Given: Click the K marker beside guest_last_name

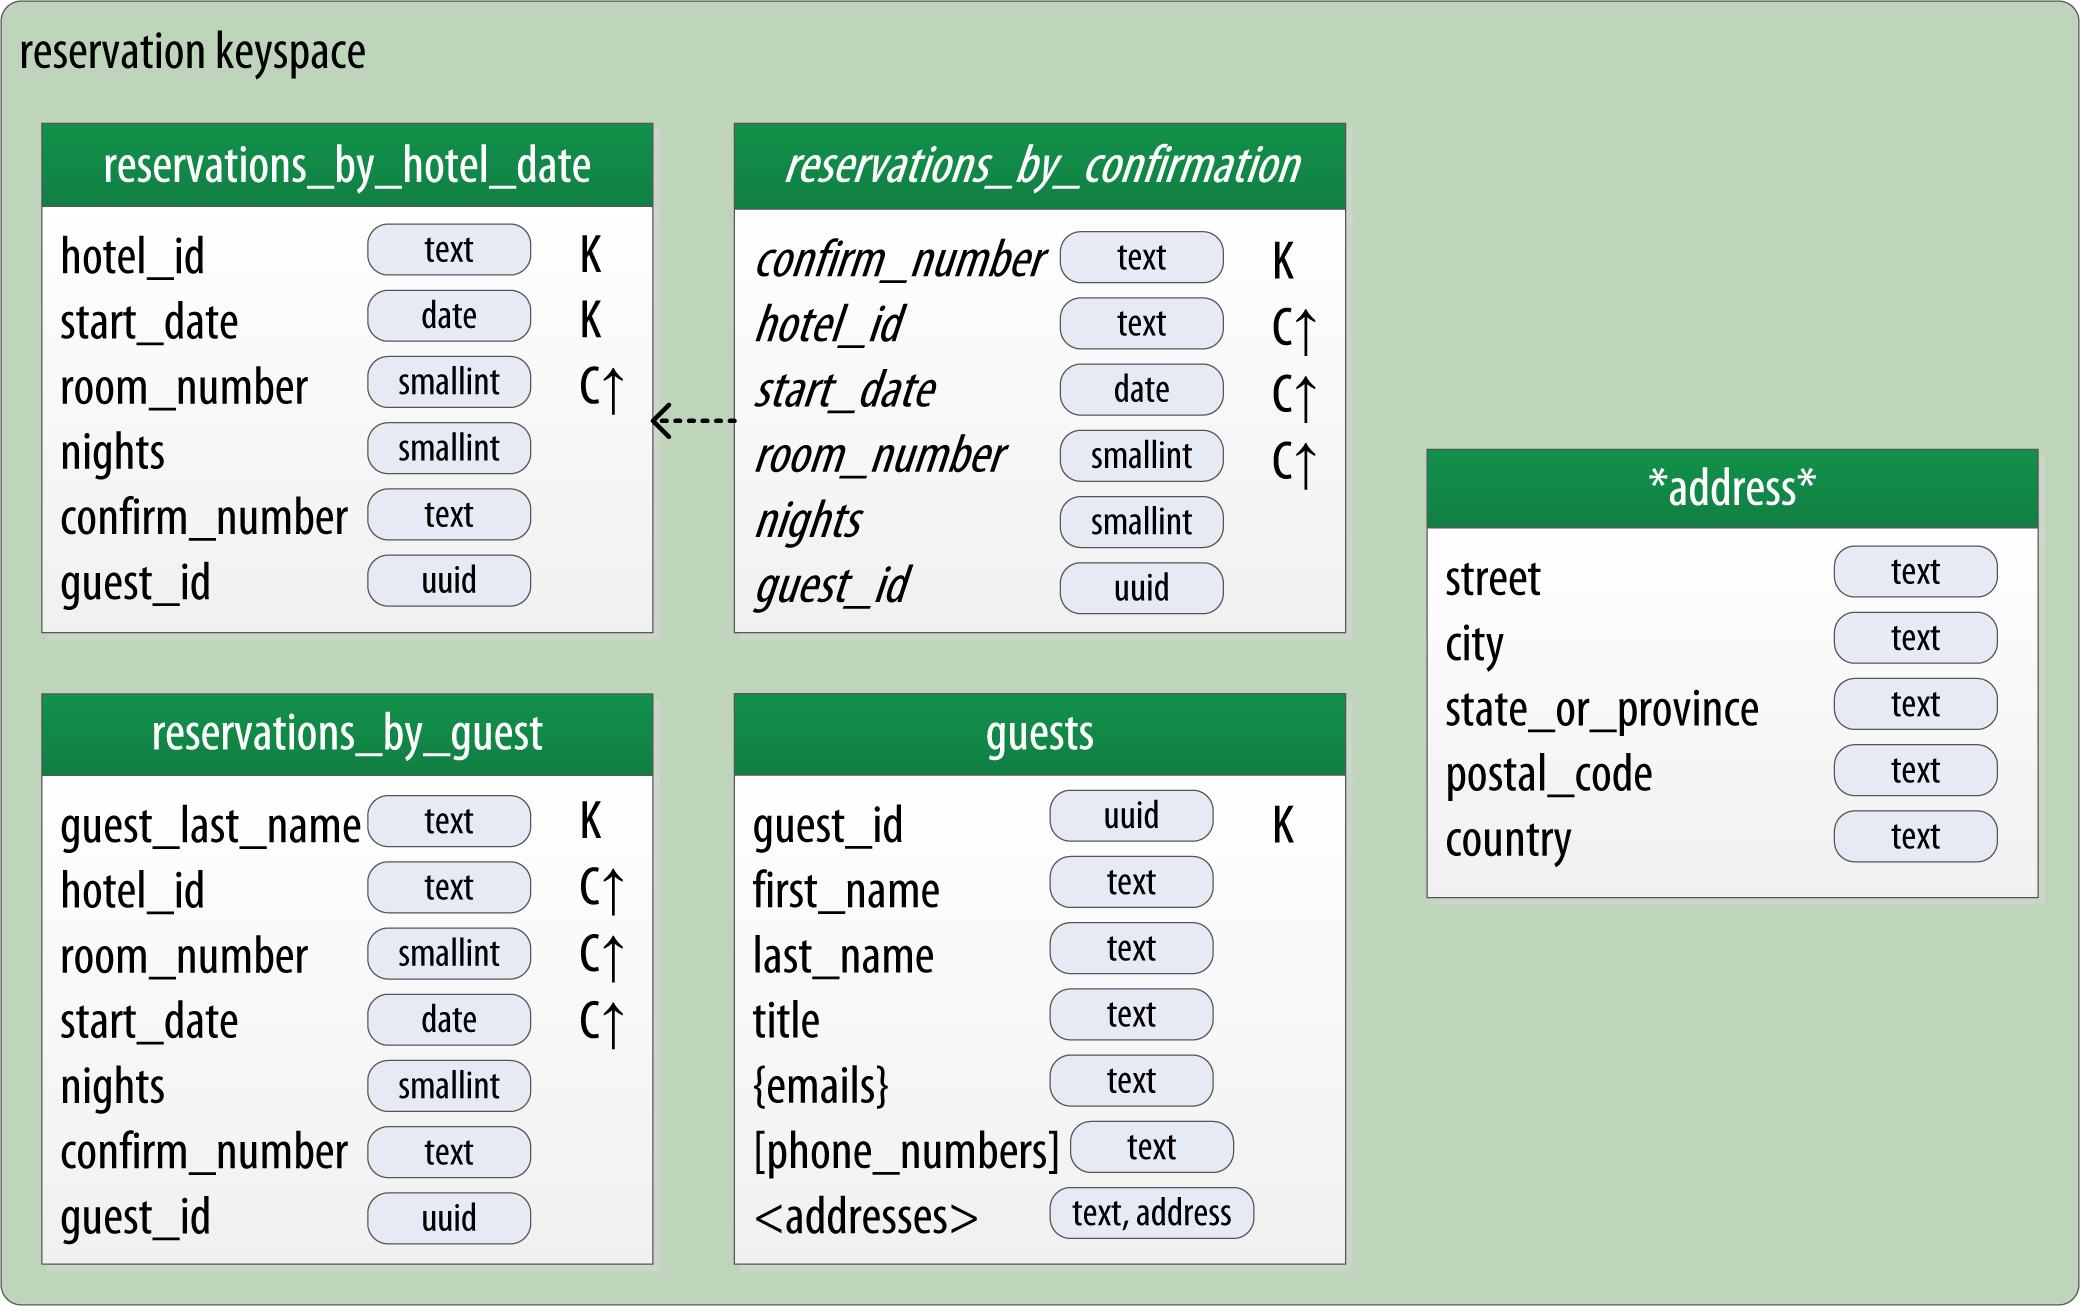Looking at the screenshot, I should (590, 821).
